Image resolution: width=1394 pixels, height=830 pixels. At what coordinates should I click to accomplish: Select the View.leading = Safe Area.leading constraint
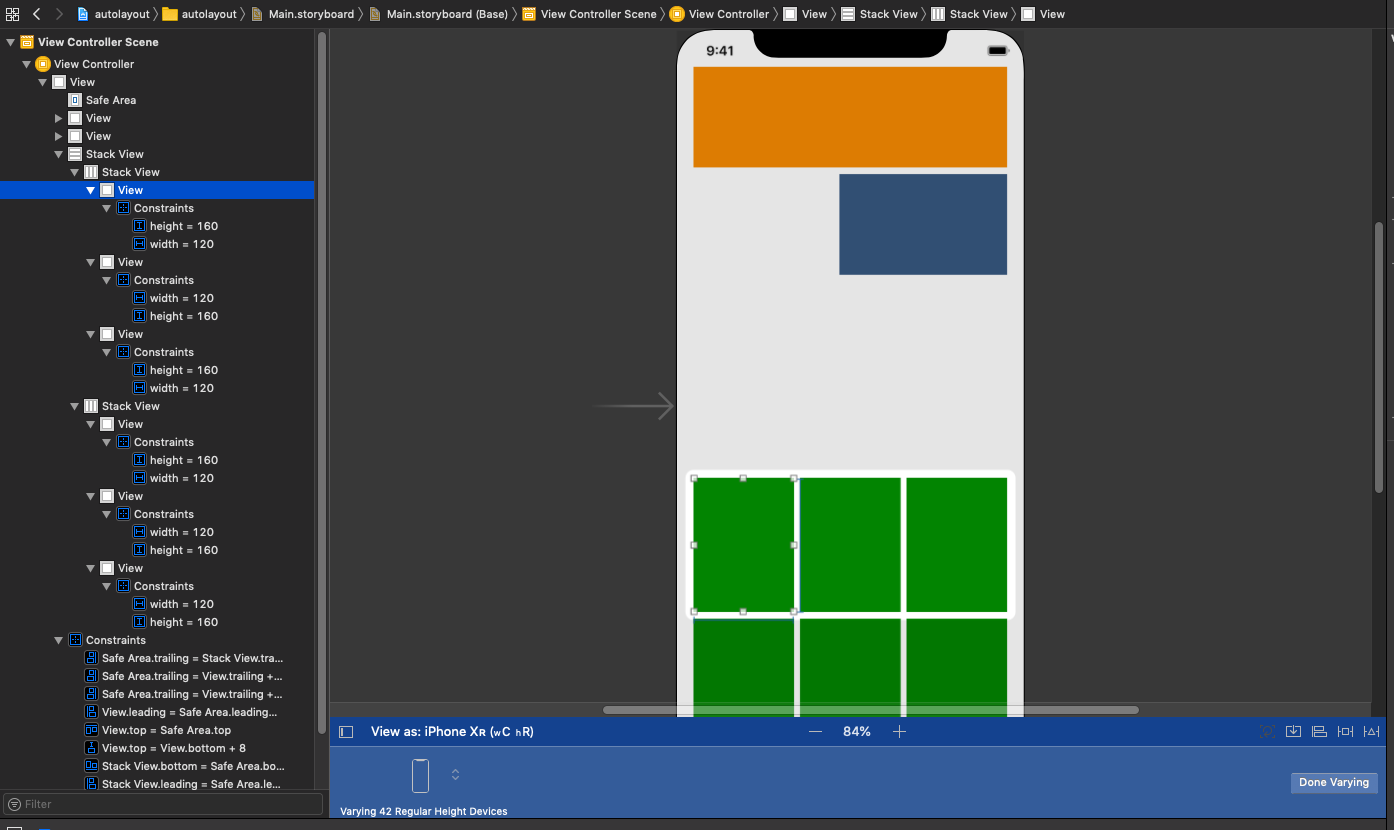pyautogui.click(x=181, y=712)
